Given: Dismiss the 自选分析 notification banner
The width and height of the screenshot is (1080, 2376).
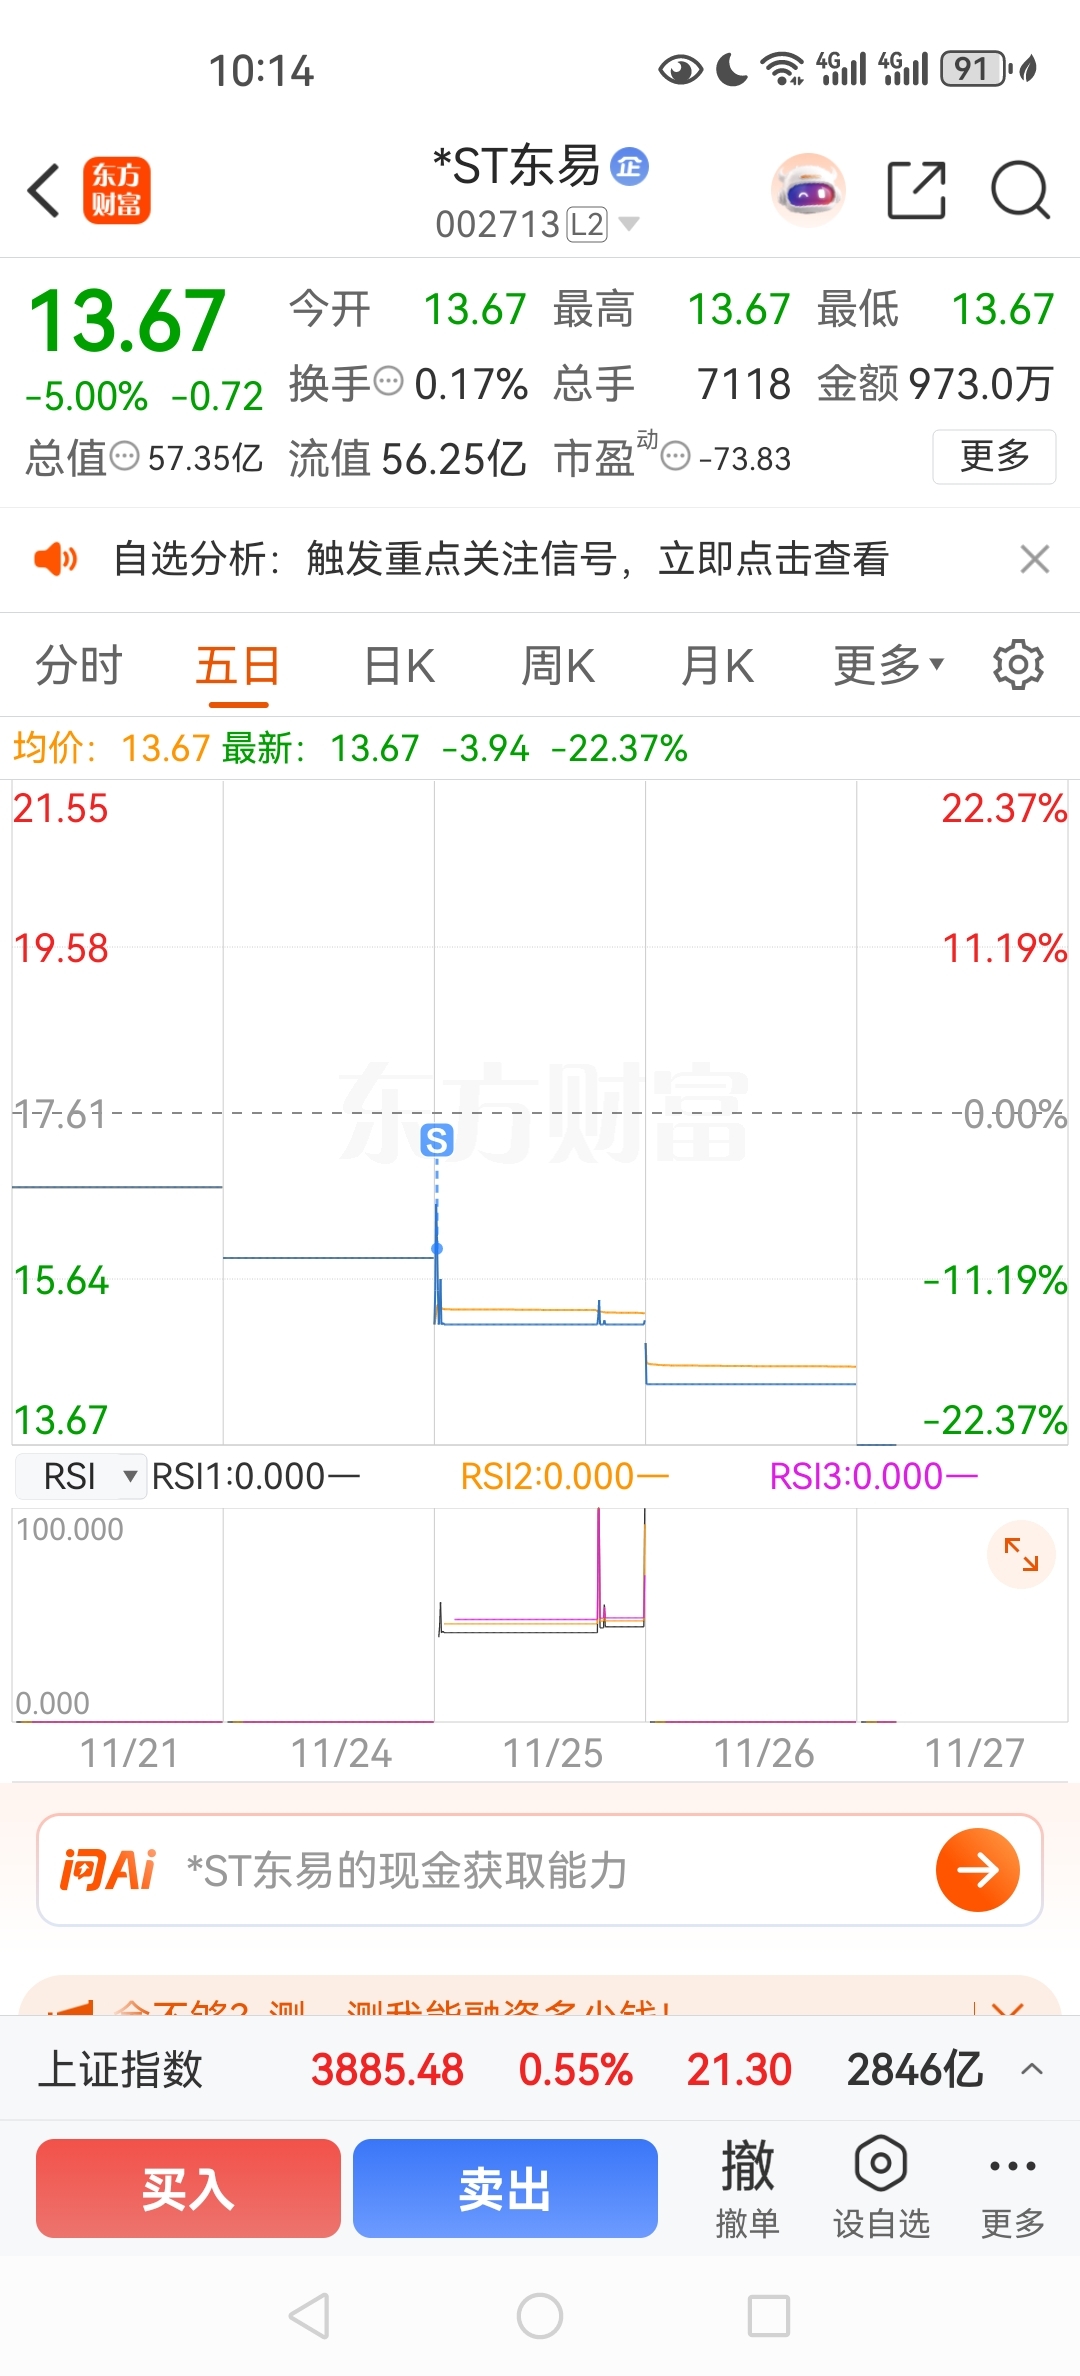Looking at the screenshot, I should point(1035,559).
